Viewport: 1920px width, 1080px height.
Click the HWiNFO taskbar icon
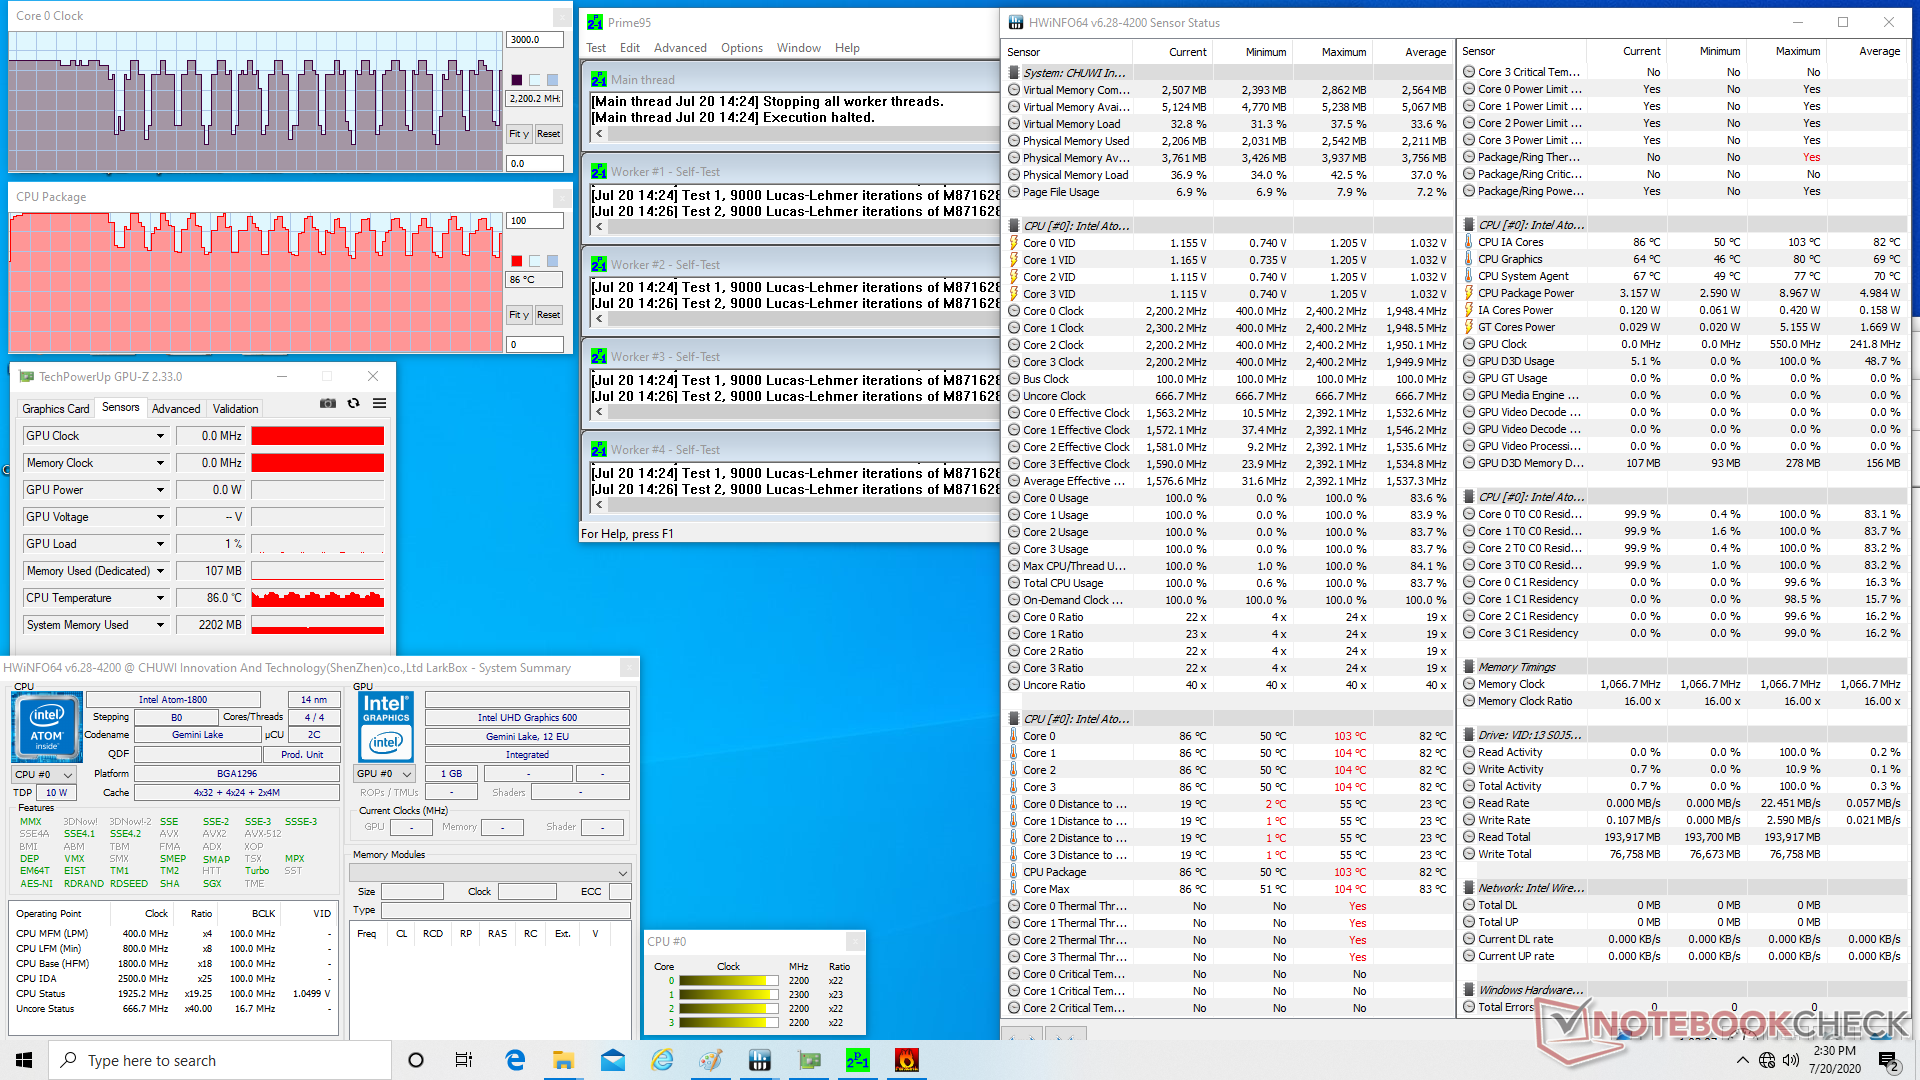(759, 1060)
